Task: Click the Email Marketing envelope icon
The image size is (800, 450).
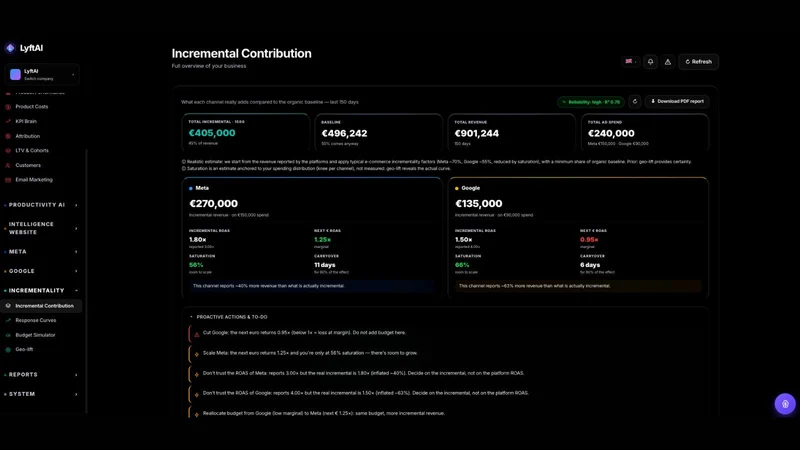Action: coord(8,180)
